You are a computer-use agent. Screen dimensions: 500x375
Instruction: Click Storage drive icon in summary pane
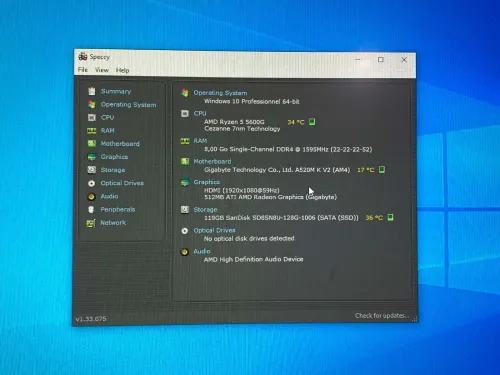pyautogui.click(x=185, y=210)
